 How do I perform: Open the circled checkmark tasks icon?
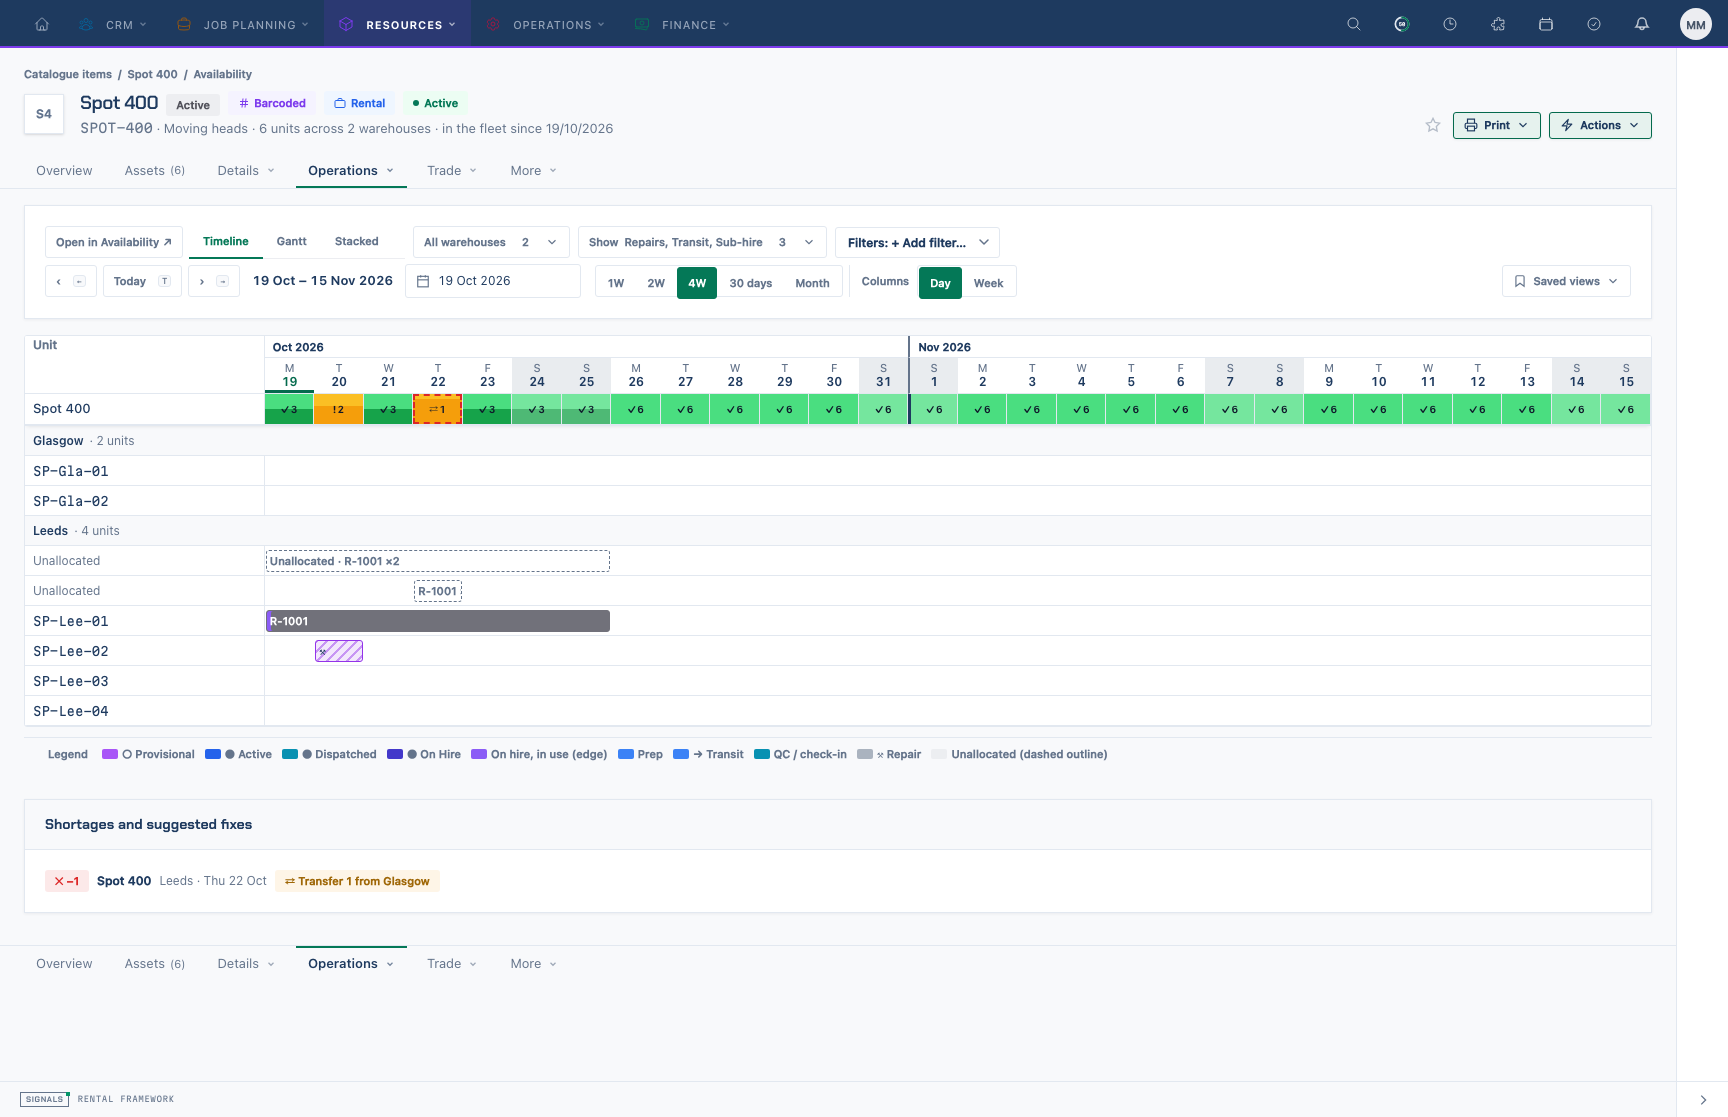(1594, 24)
